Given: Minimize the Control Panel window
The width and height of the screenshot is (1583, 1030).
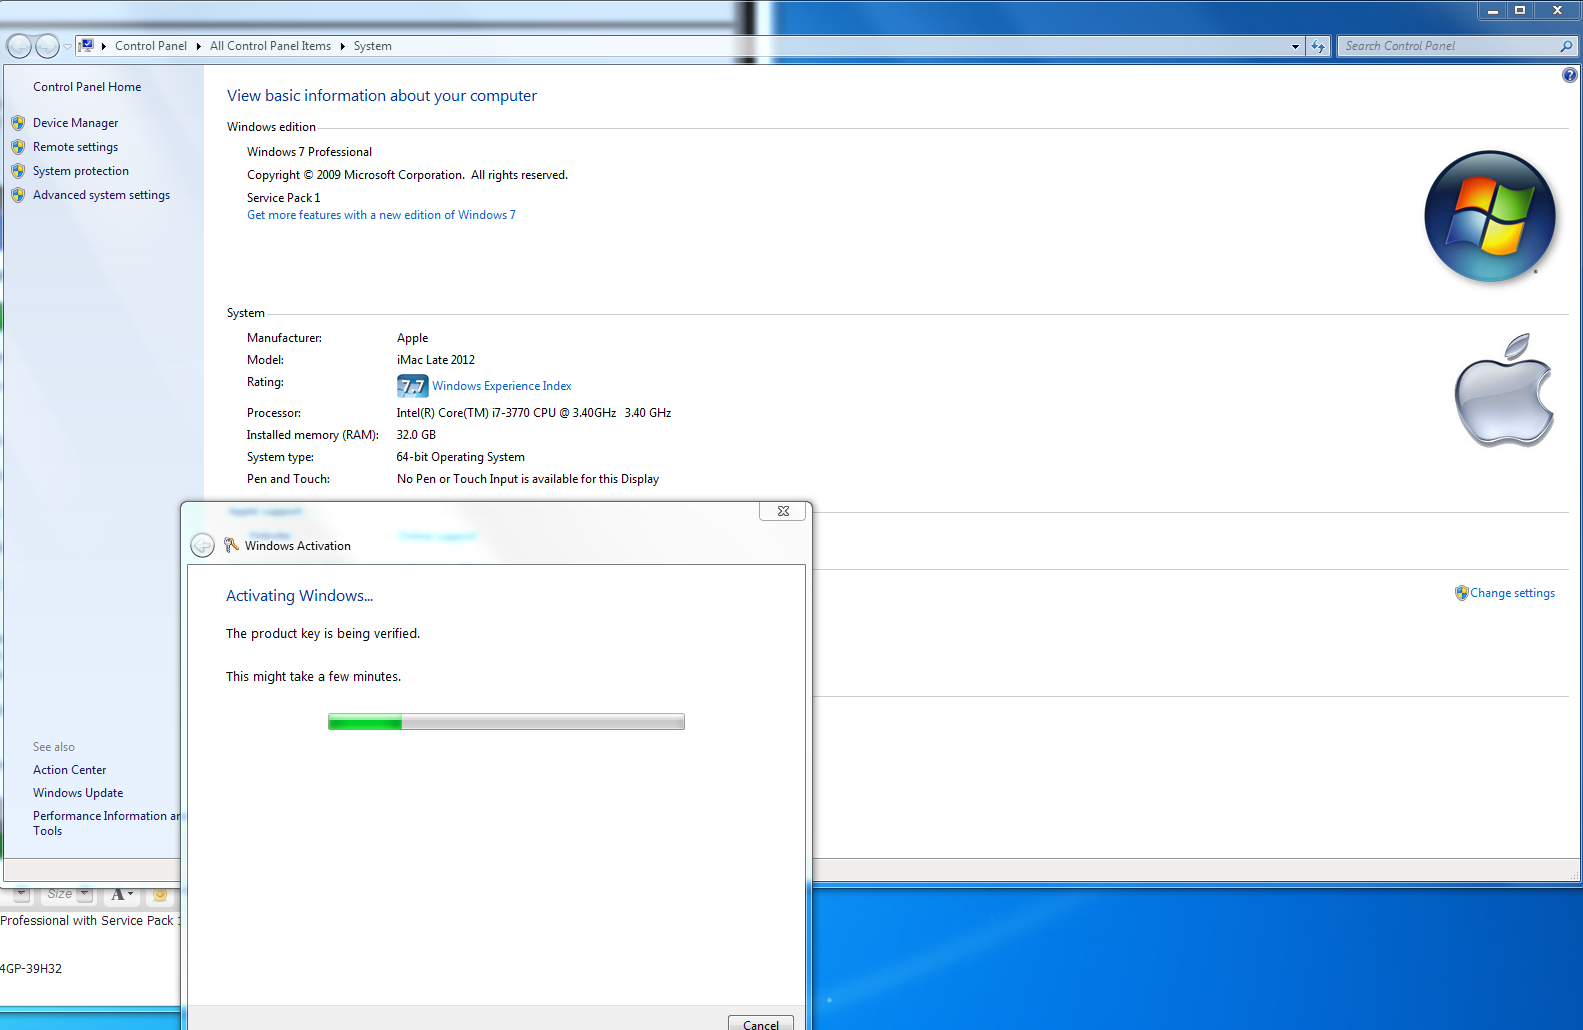Looking at the screenshot, I should click(x=1492, y=10).
